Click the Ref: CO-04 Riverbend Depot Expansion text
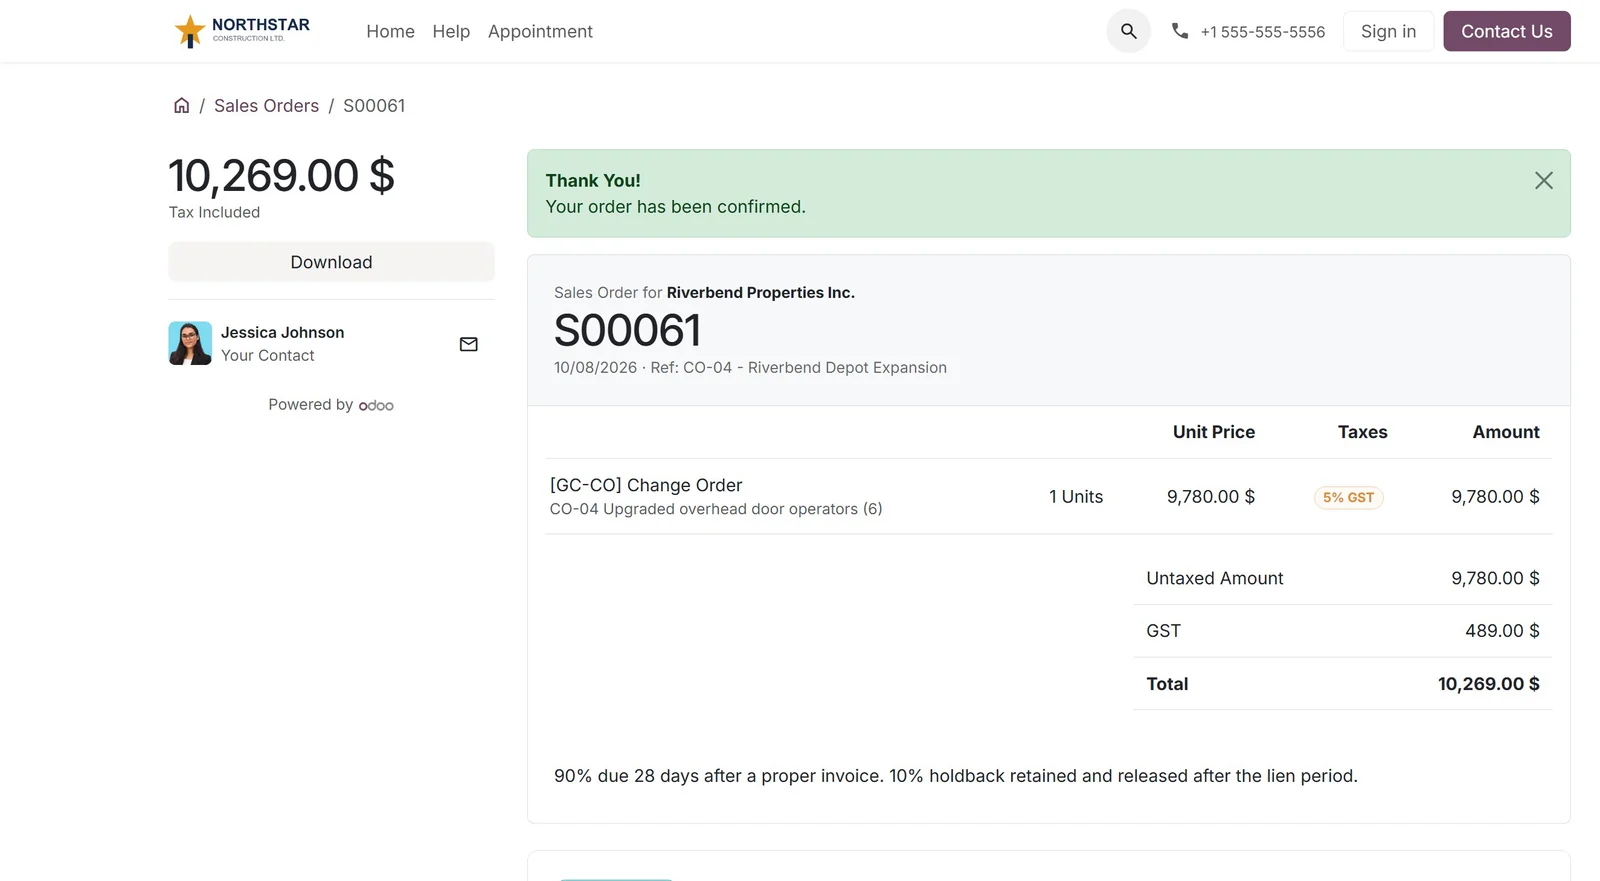Image resolution: width=1600 pixels, height=881 pixels. pyautogui.click(x=798, y=368)
